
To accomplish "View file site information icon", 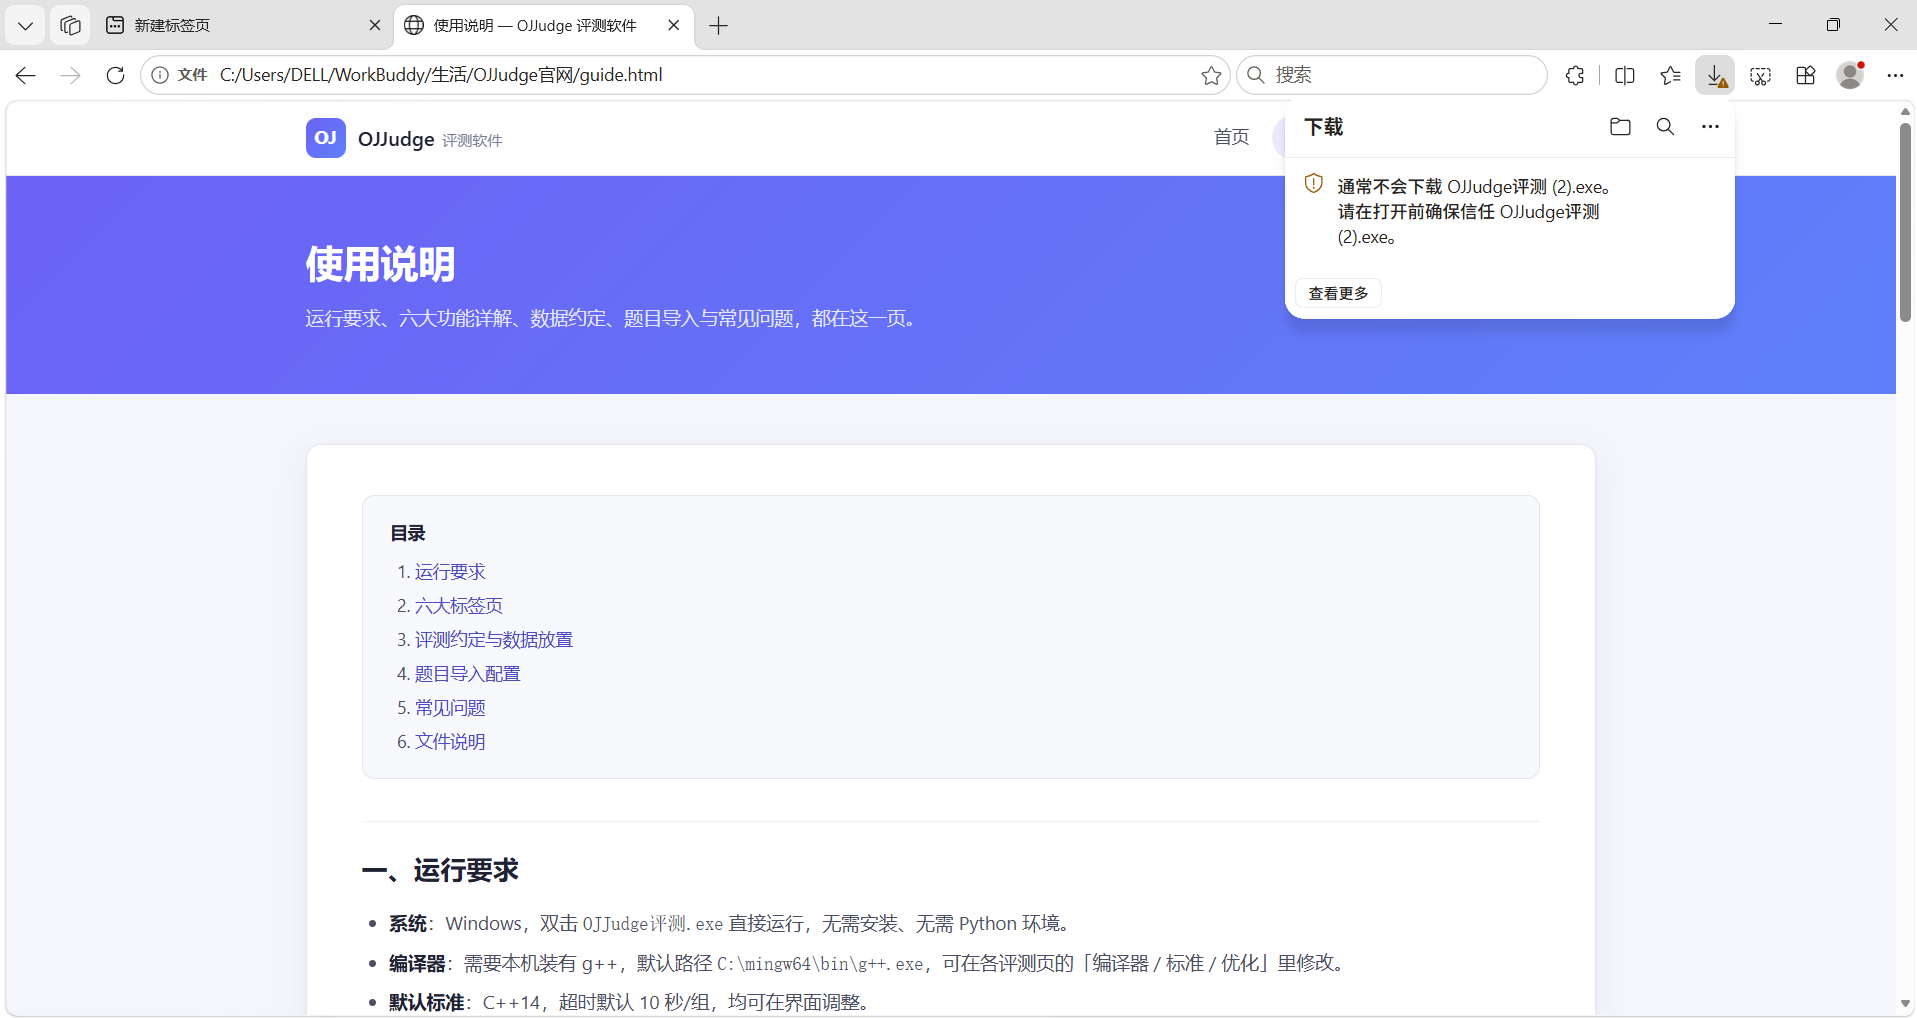I will click(160, 75).
